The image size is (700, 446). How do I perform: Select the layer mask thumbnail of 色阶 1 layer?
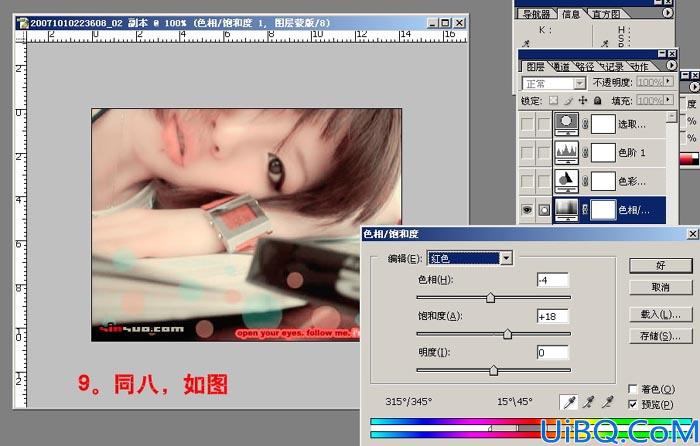coord(603,153)
